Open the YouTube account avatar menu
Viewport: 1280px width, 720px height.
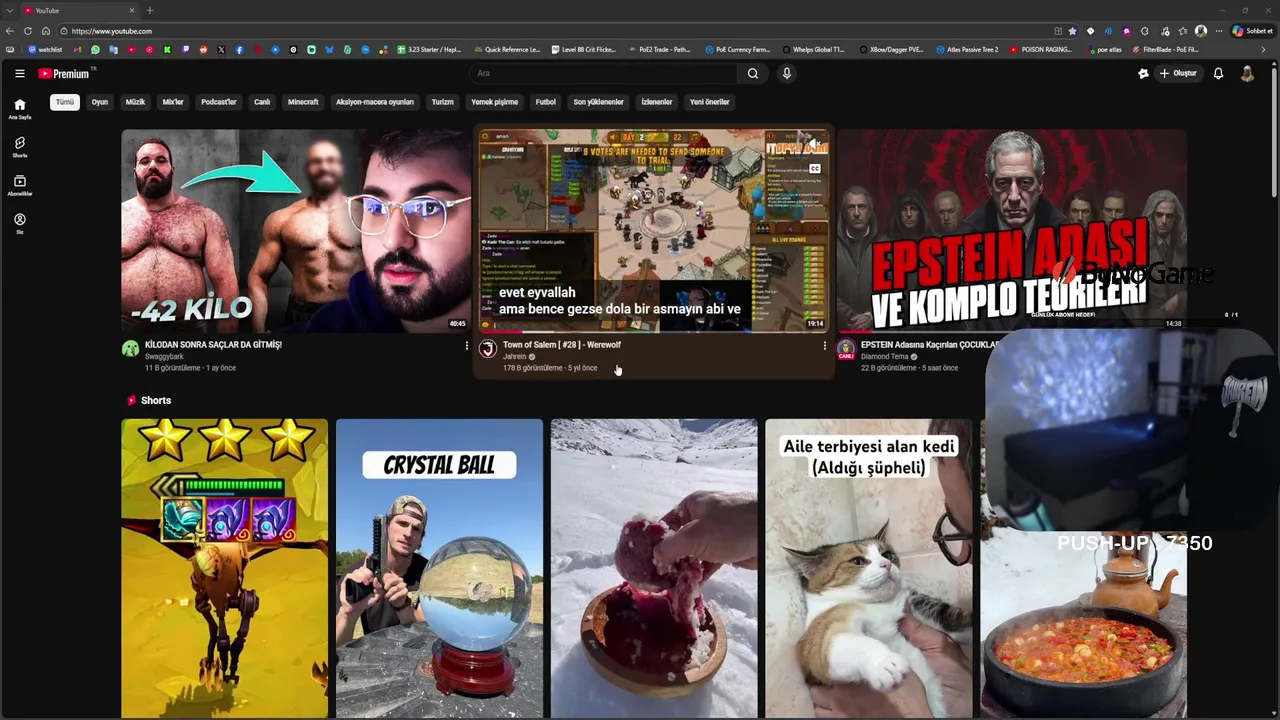(x=1247, y=73)
